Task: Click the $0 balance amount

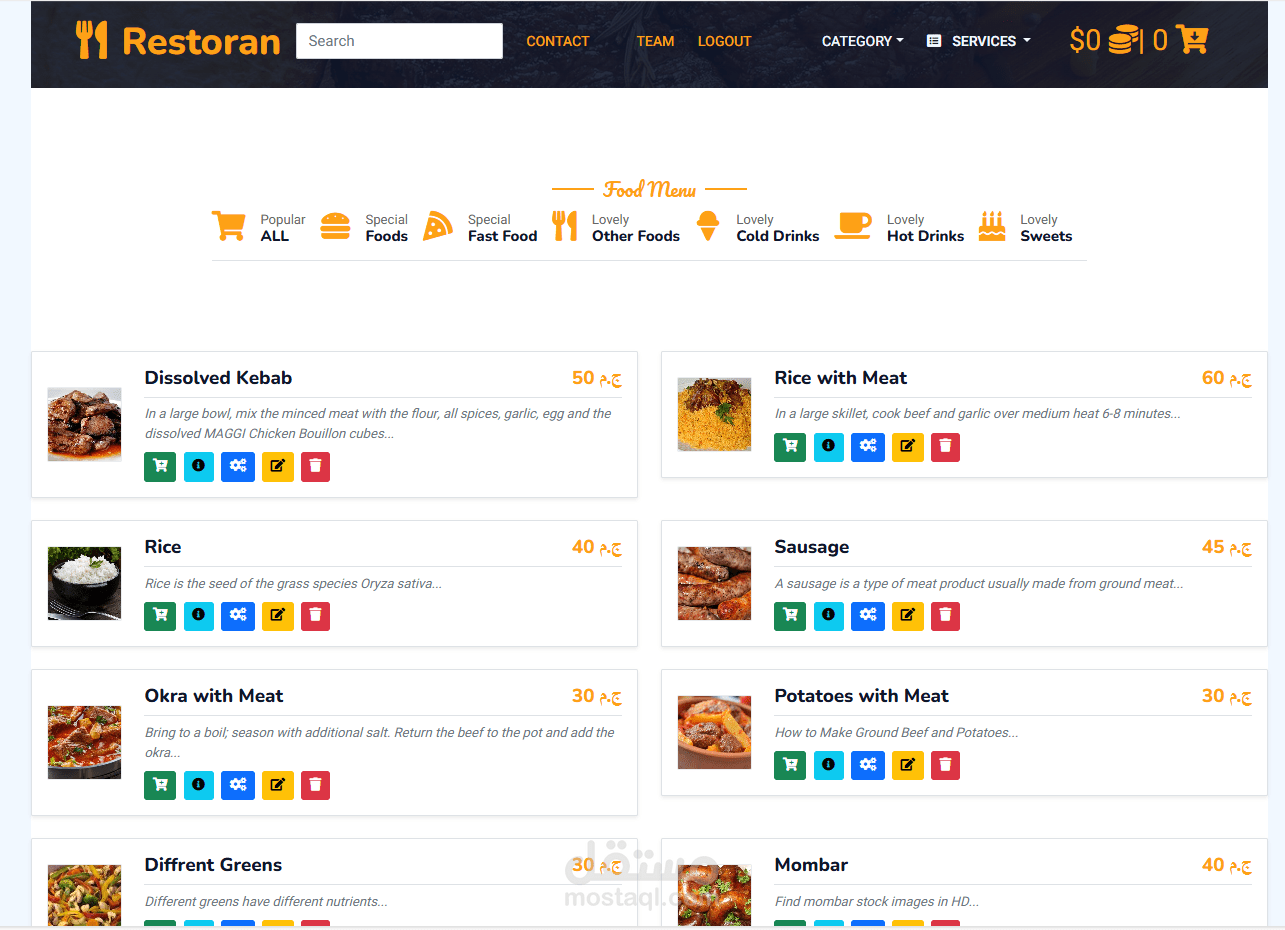Action: tap(1085, 40)
